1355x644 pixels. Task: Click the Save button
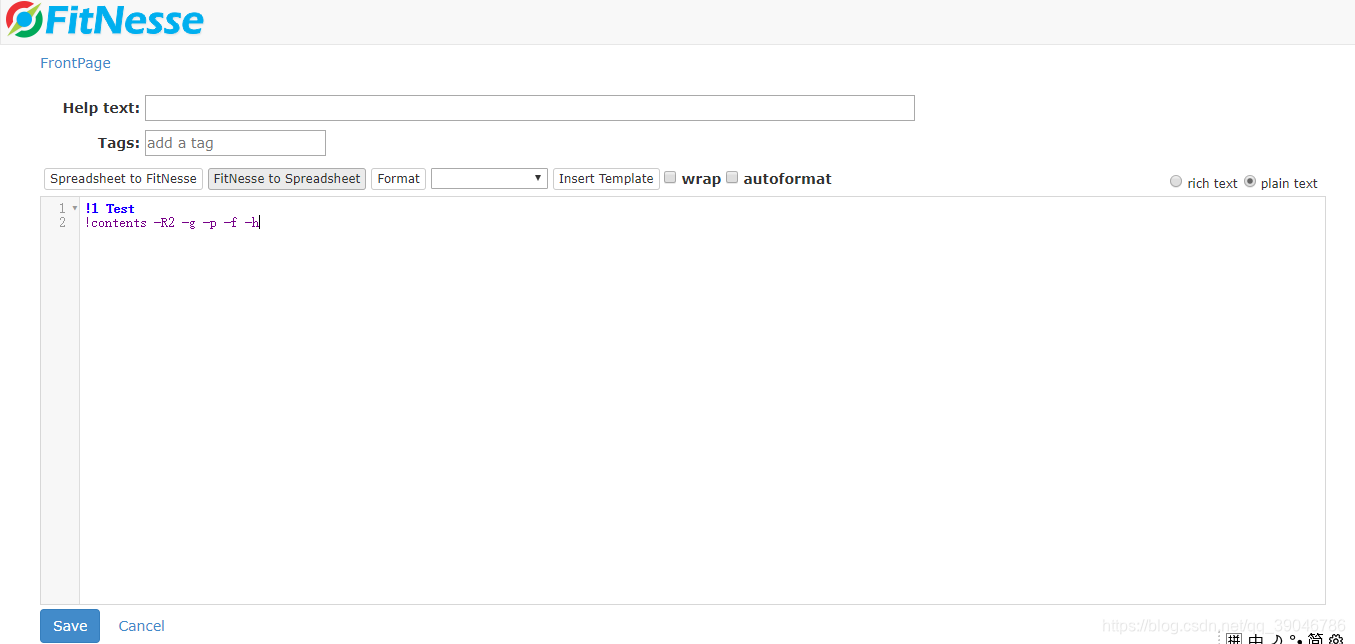click(70, 626)
